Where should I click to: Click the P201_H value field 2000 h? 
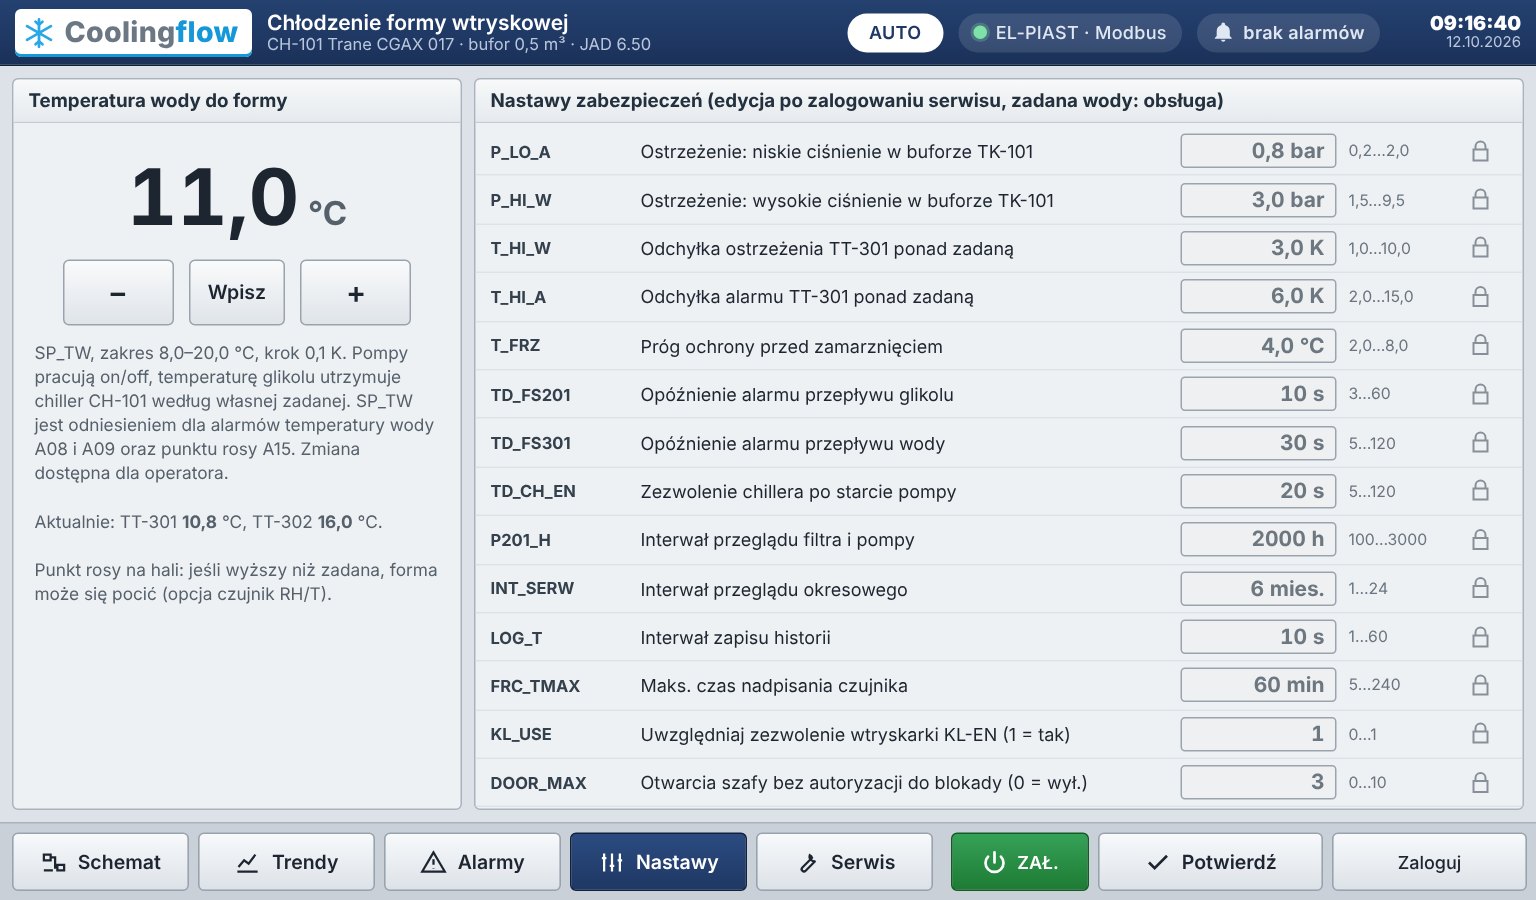(x=1258, y=540)
